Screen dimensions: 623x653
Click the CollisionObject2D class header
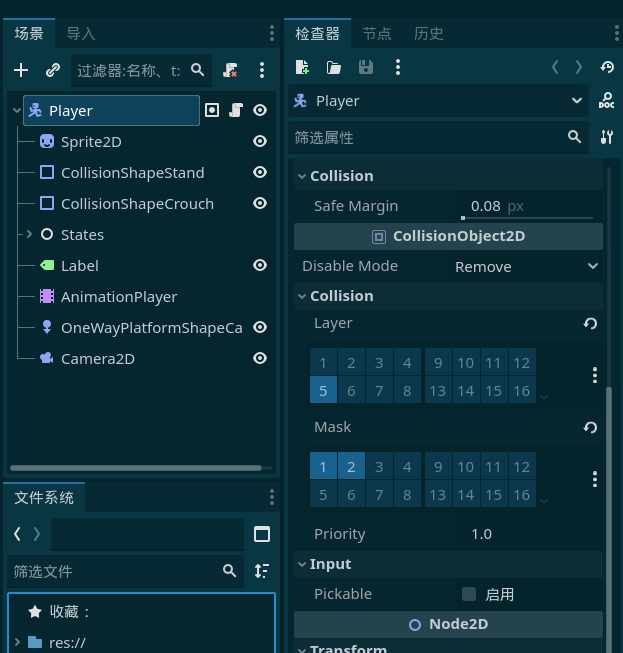click(x=448, y=236)
